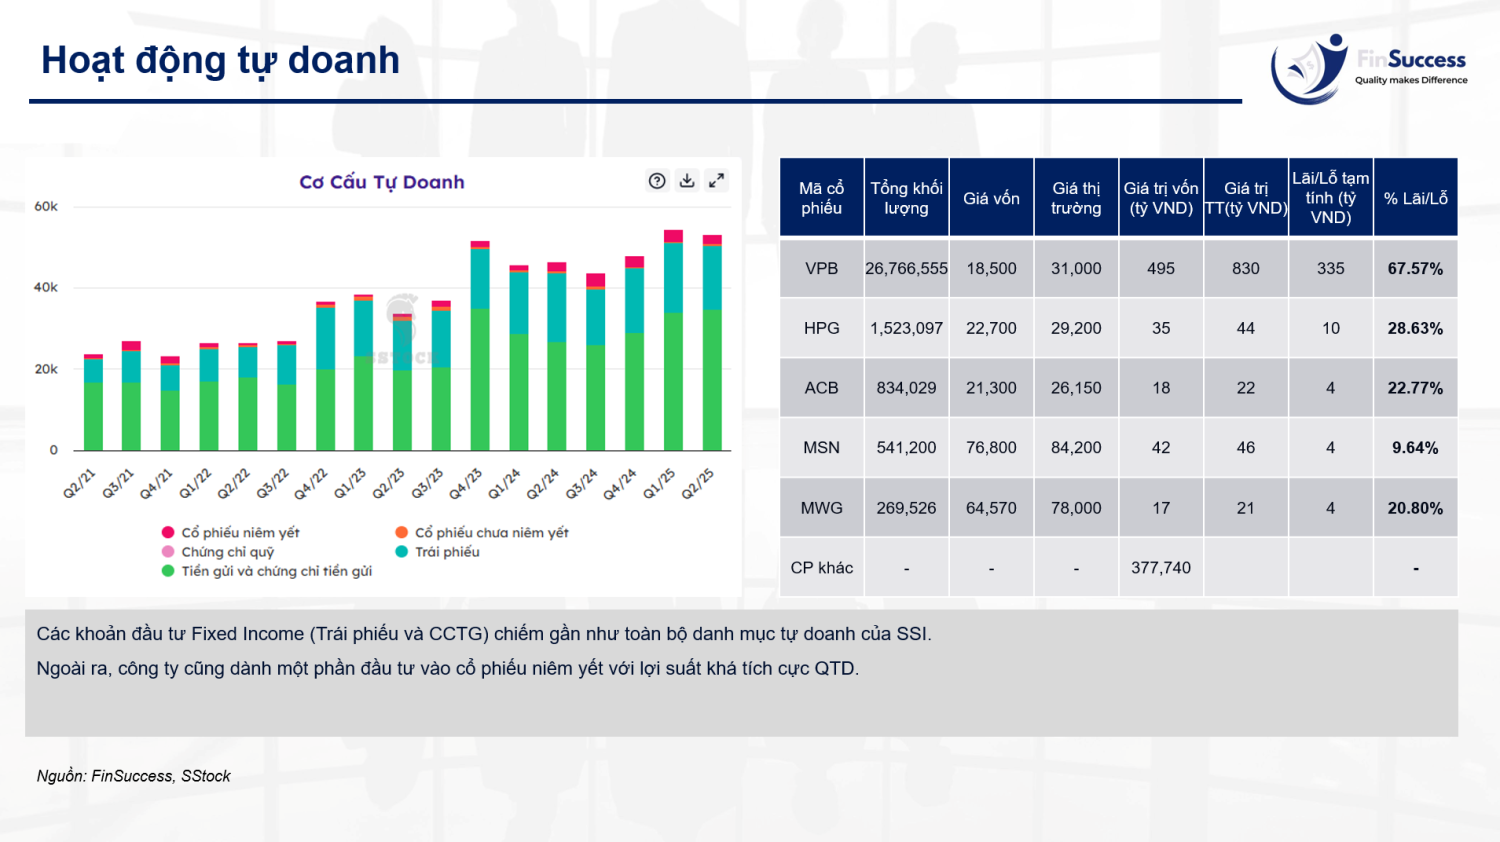Viewport: 1500px width, 842px height.
Task: Click the help question mark icon on chart
Action: tap(657, 181)
